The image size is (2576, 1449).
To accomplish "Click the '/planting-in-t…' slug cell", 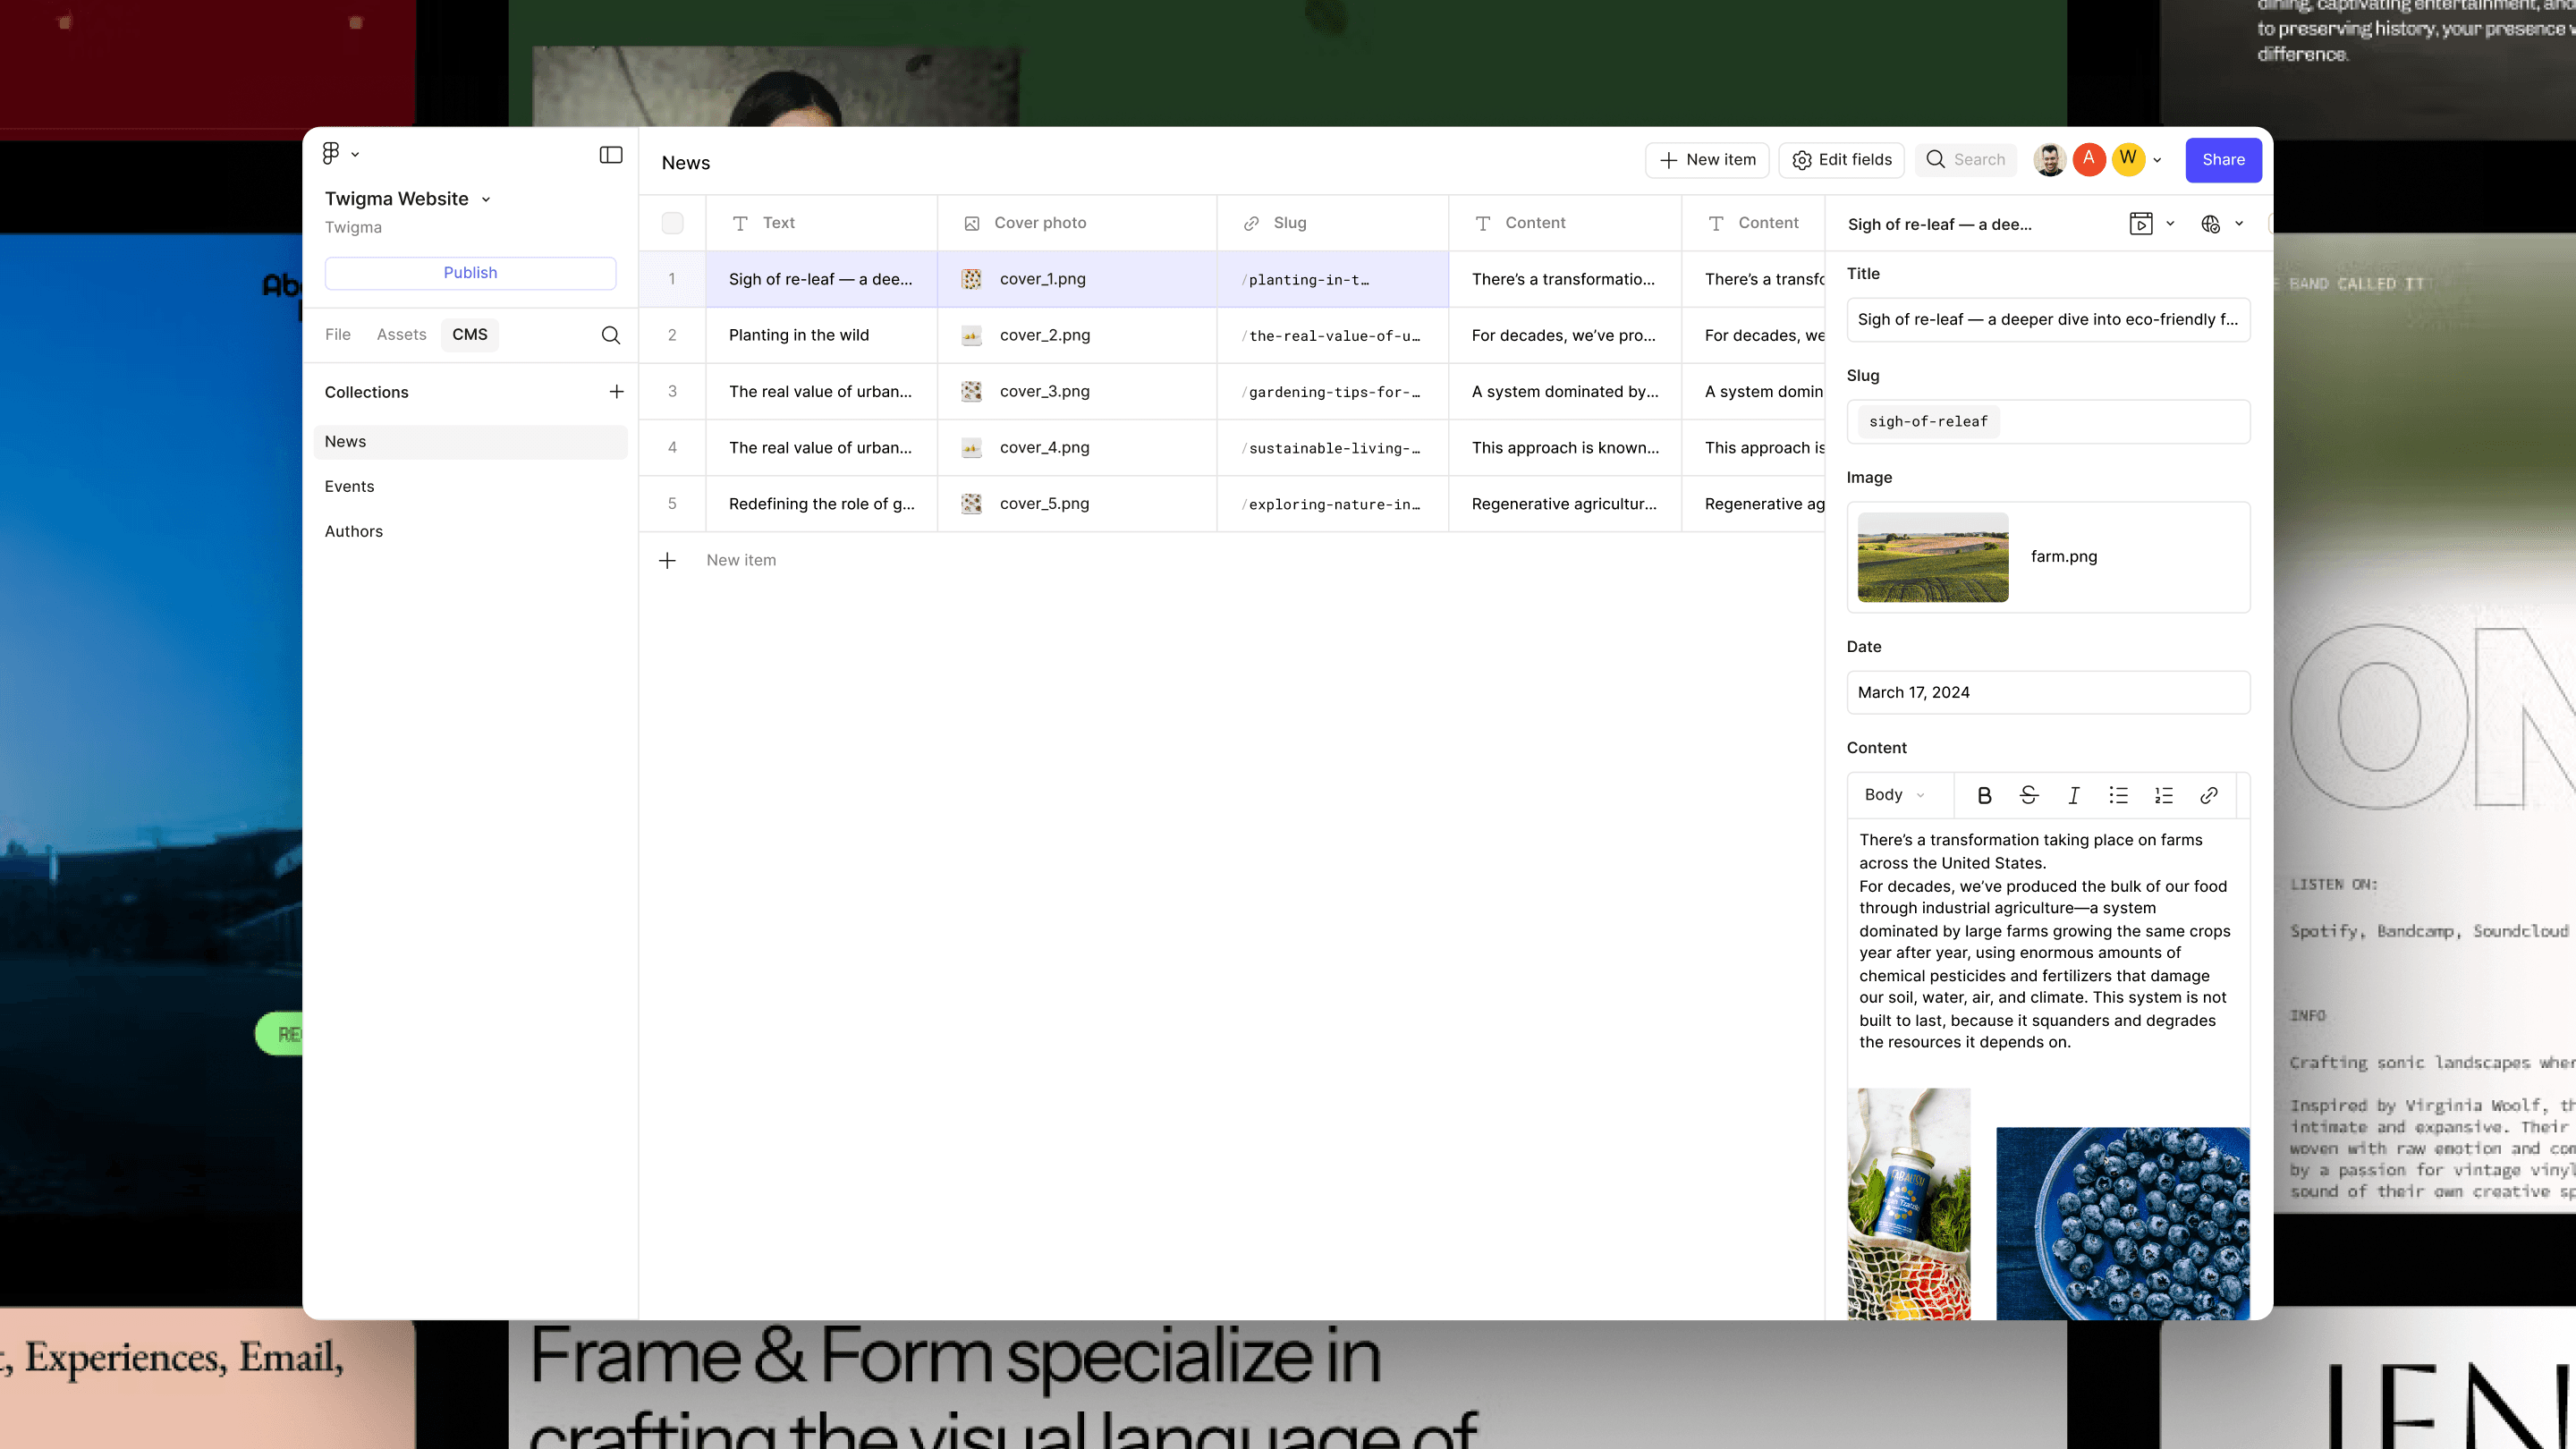I will point(1332,280).
